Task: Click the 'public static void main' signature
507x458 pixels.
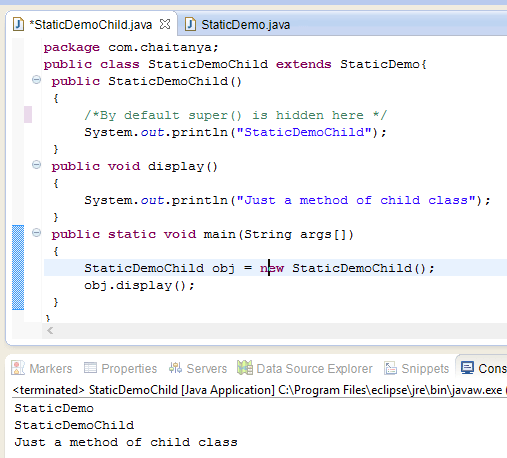Action: click(x=202, y=234)
